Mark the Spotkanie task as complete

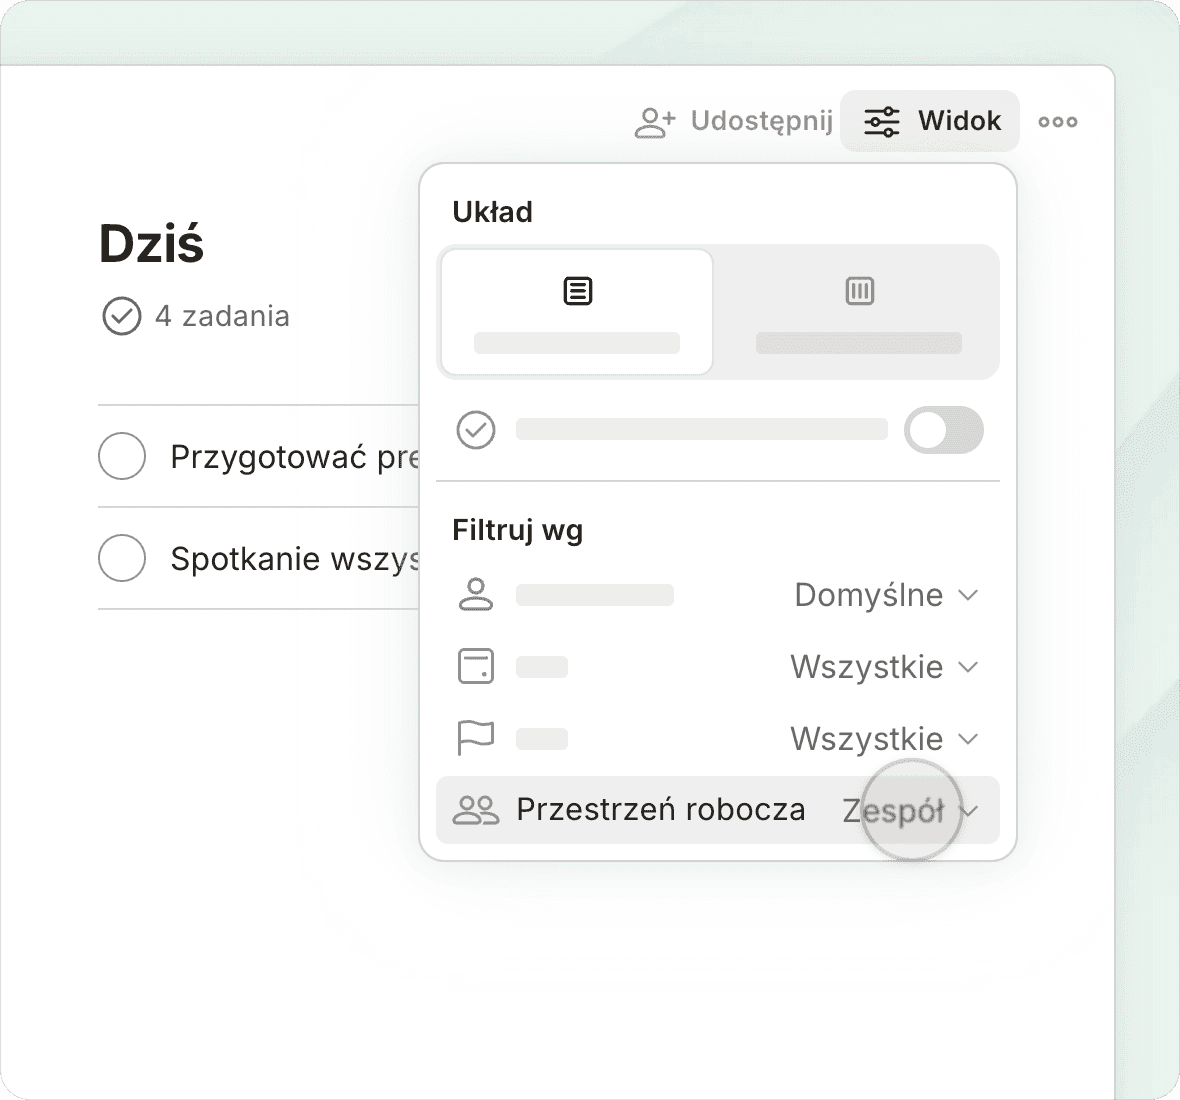122,558
